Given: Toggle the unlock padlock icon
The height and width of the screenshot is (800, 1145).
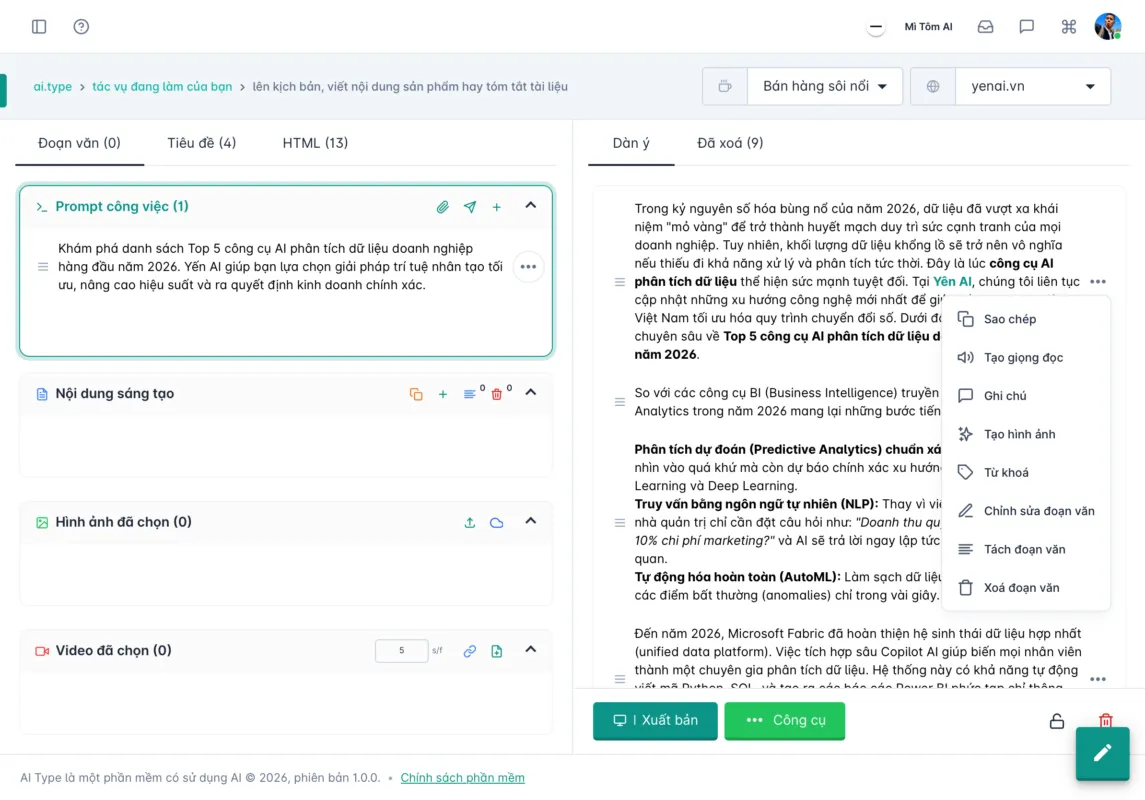Looking at the screenshot, I should pos(1057,721).
